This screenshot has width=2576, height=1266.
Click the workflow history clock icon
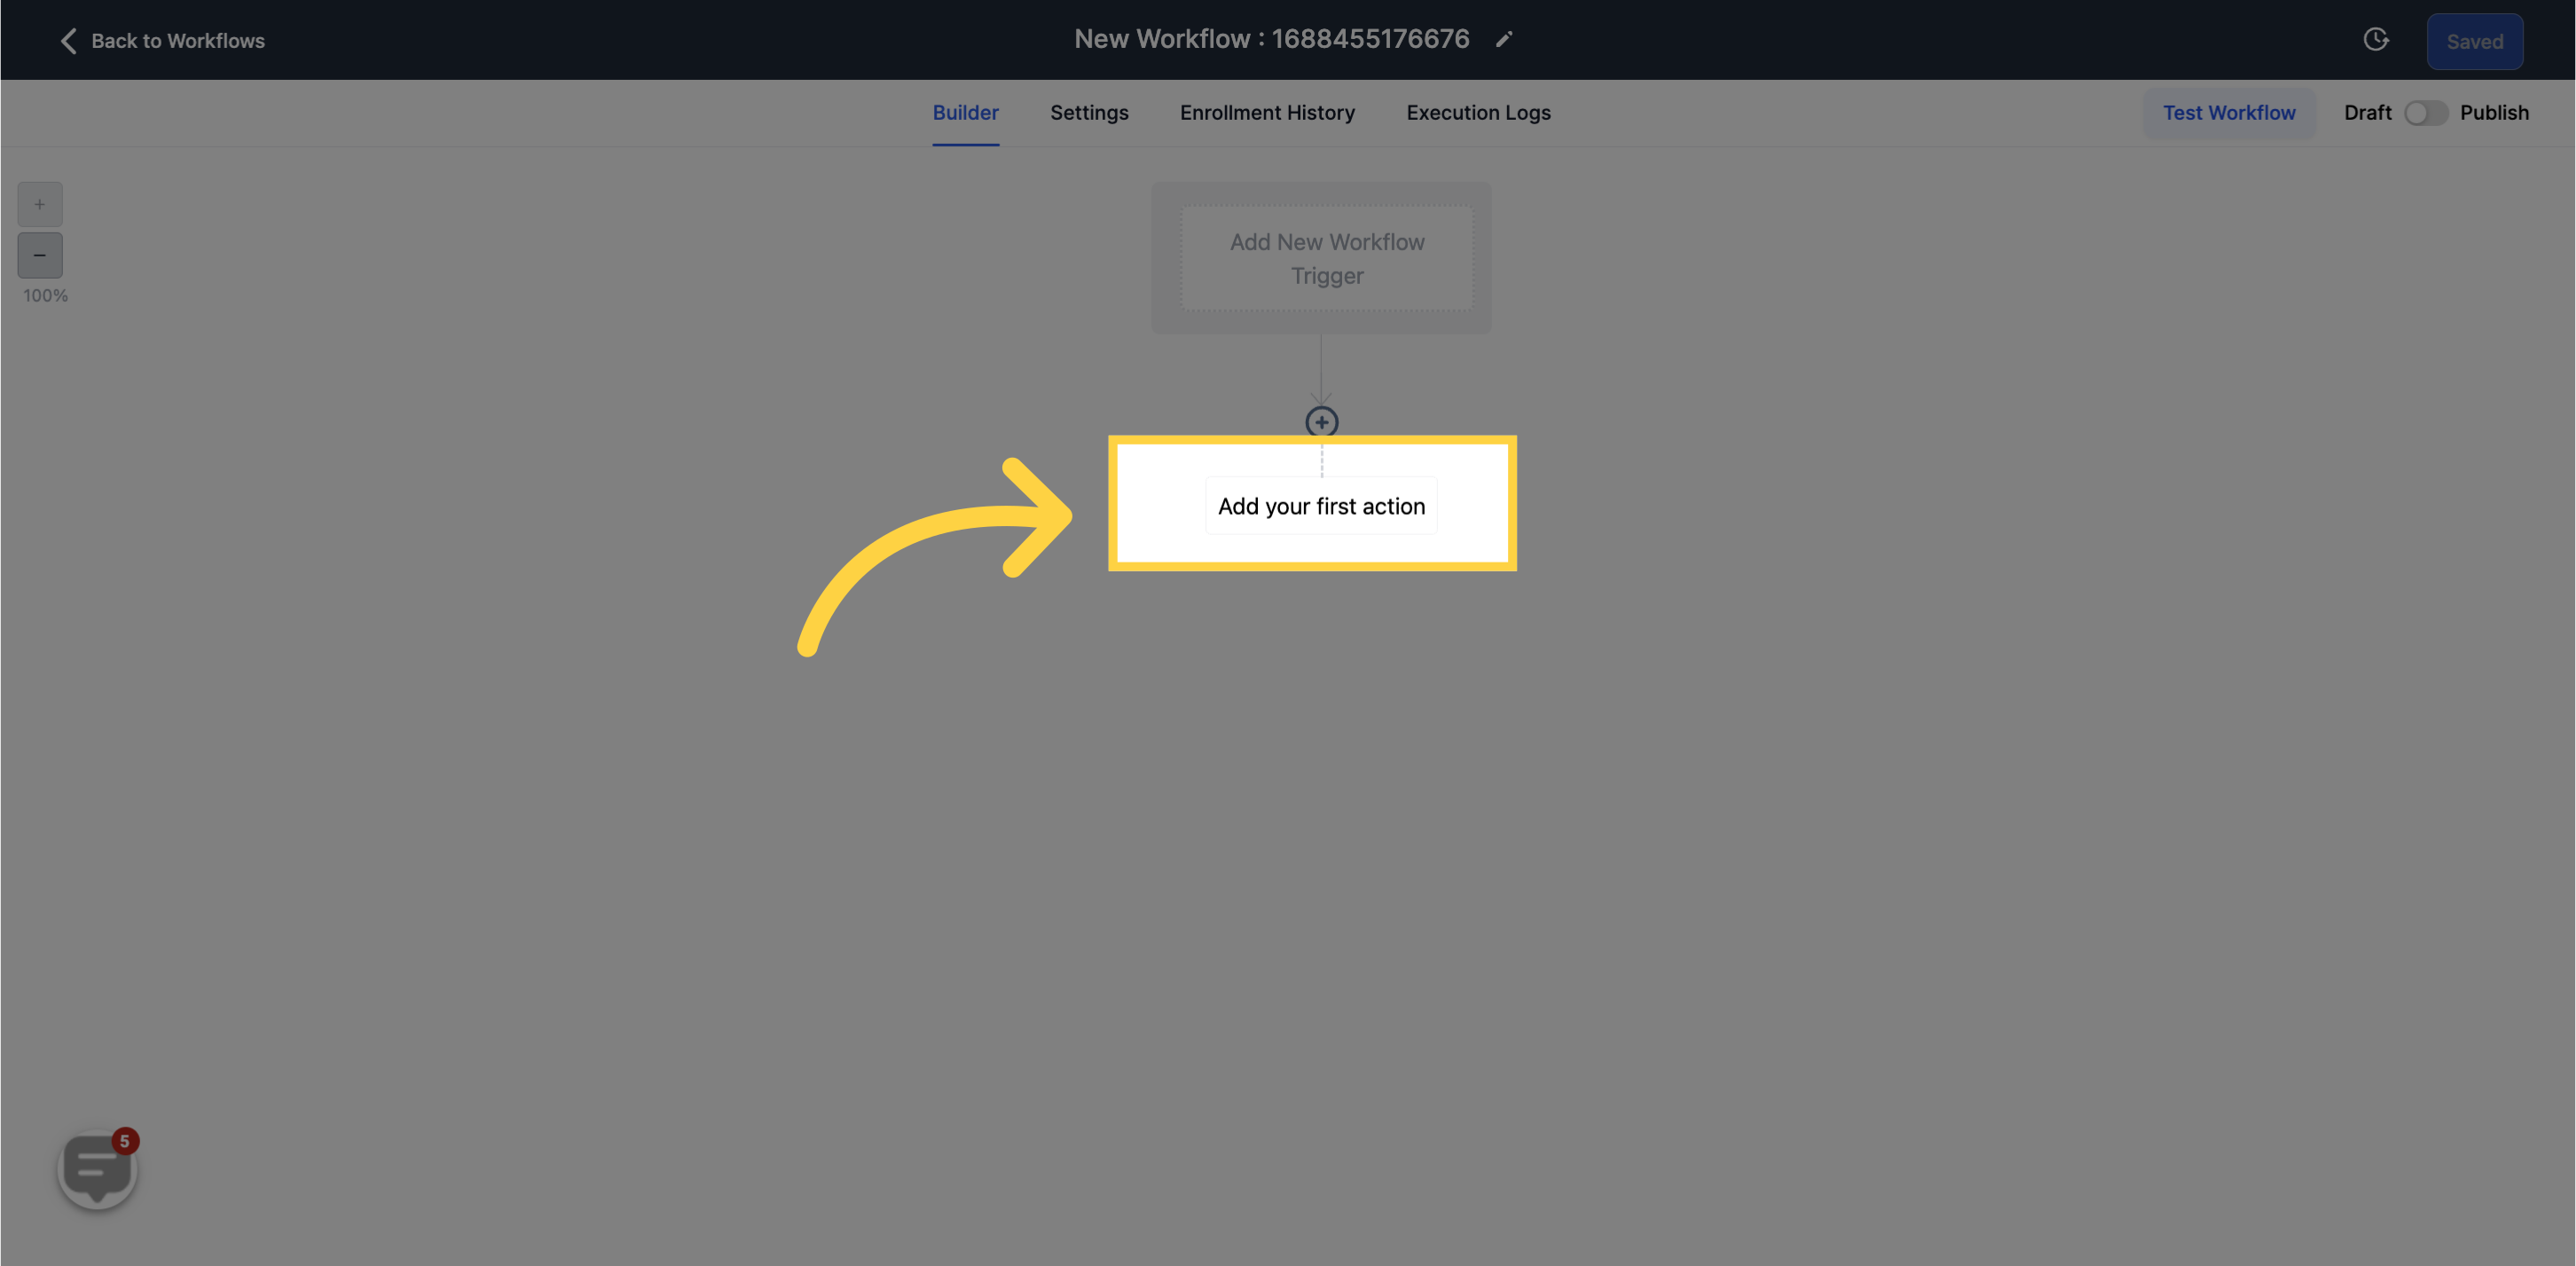[x=2377, y=39]
